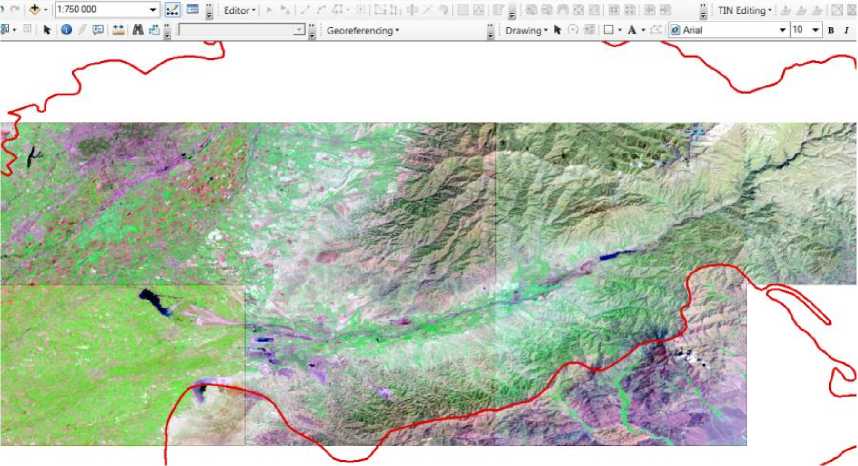Image resolution: width=858 pixels, height=466 pixels.
Task: Click the Add Data button
Action: click(34, 10)
